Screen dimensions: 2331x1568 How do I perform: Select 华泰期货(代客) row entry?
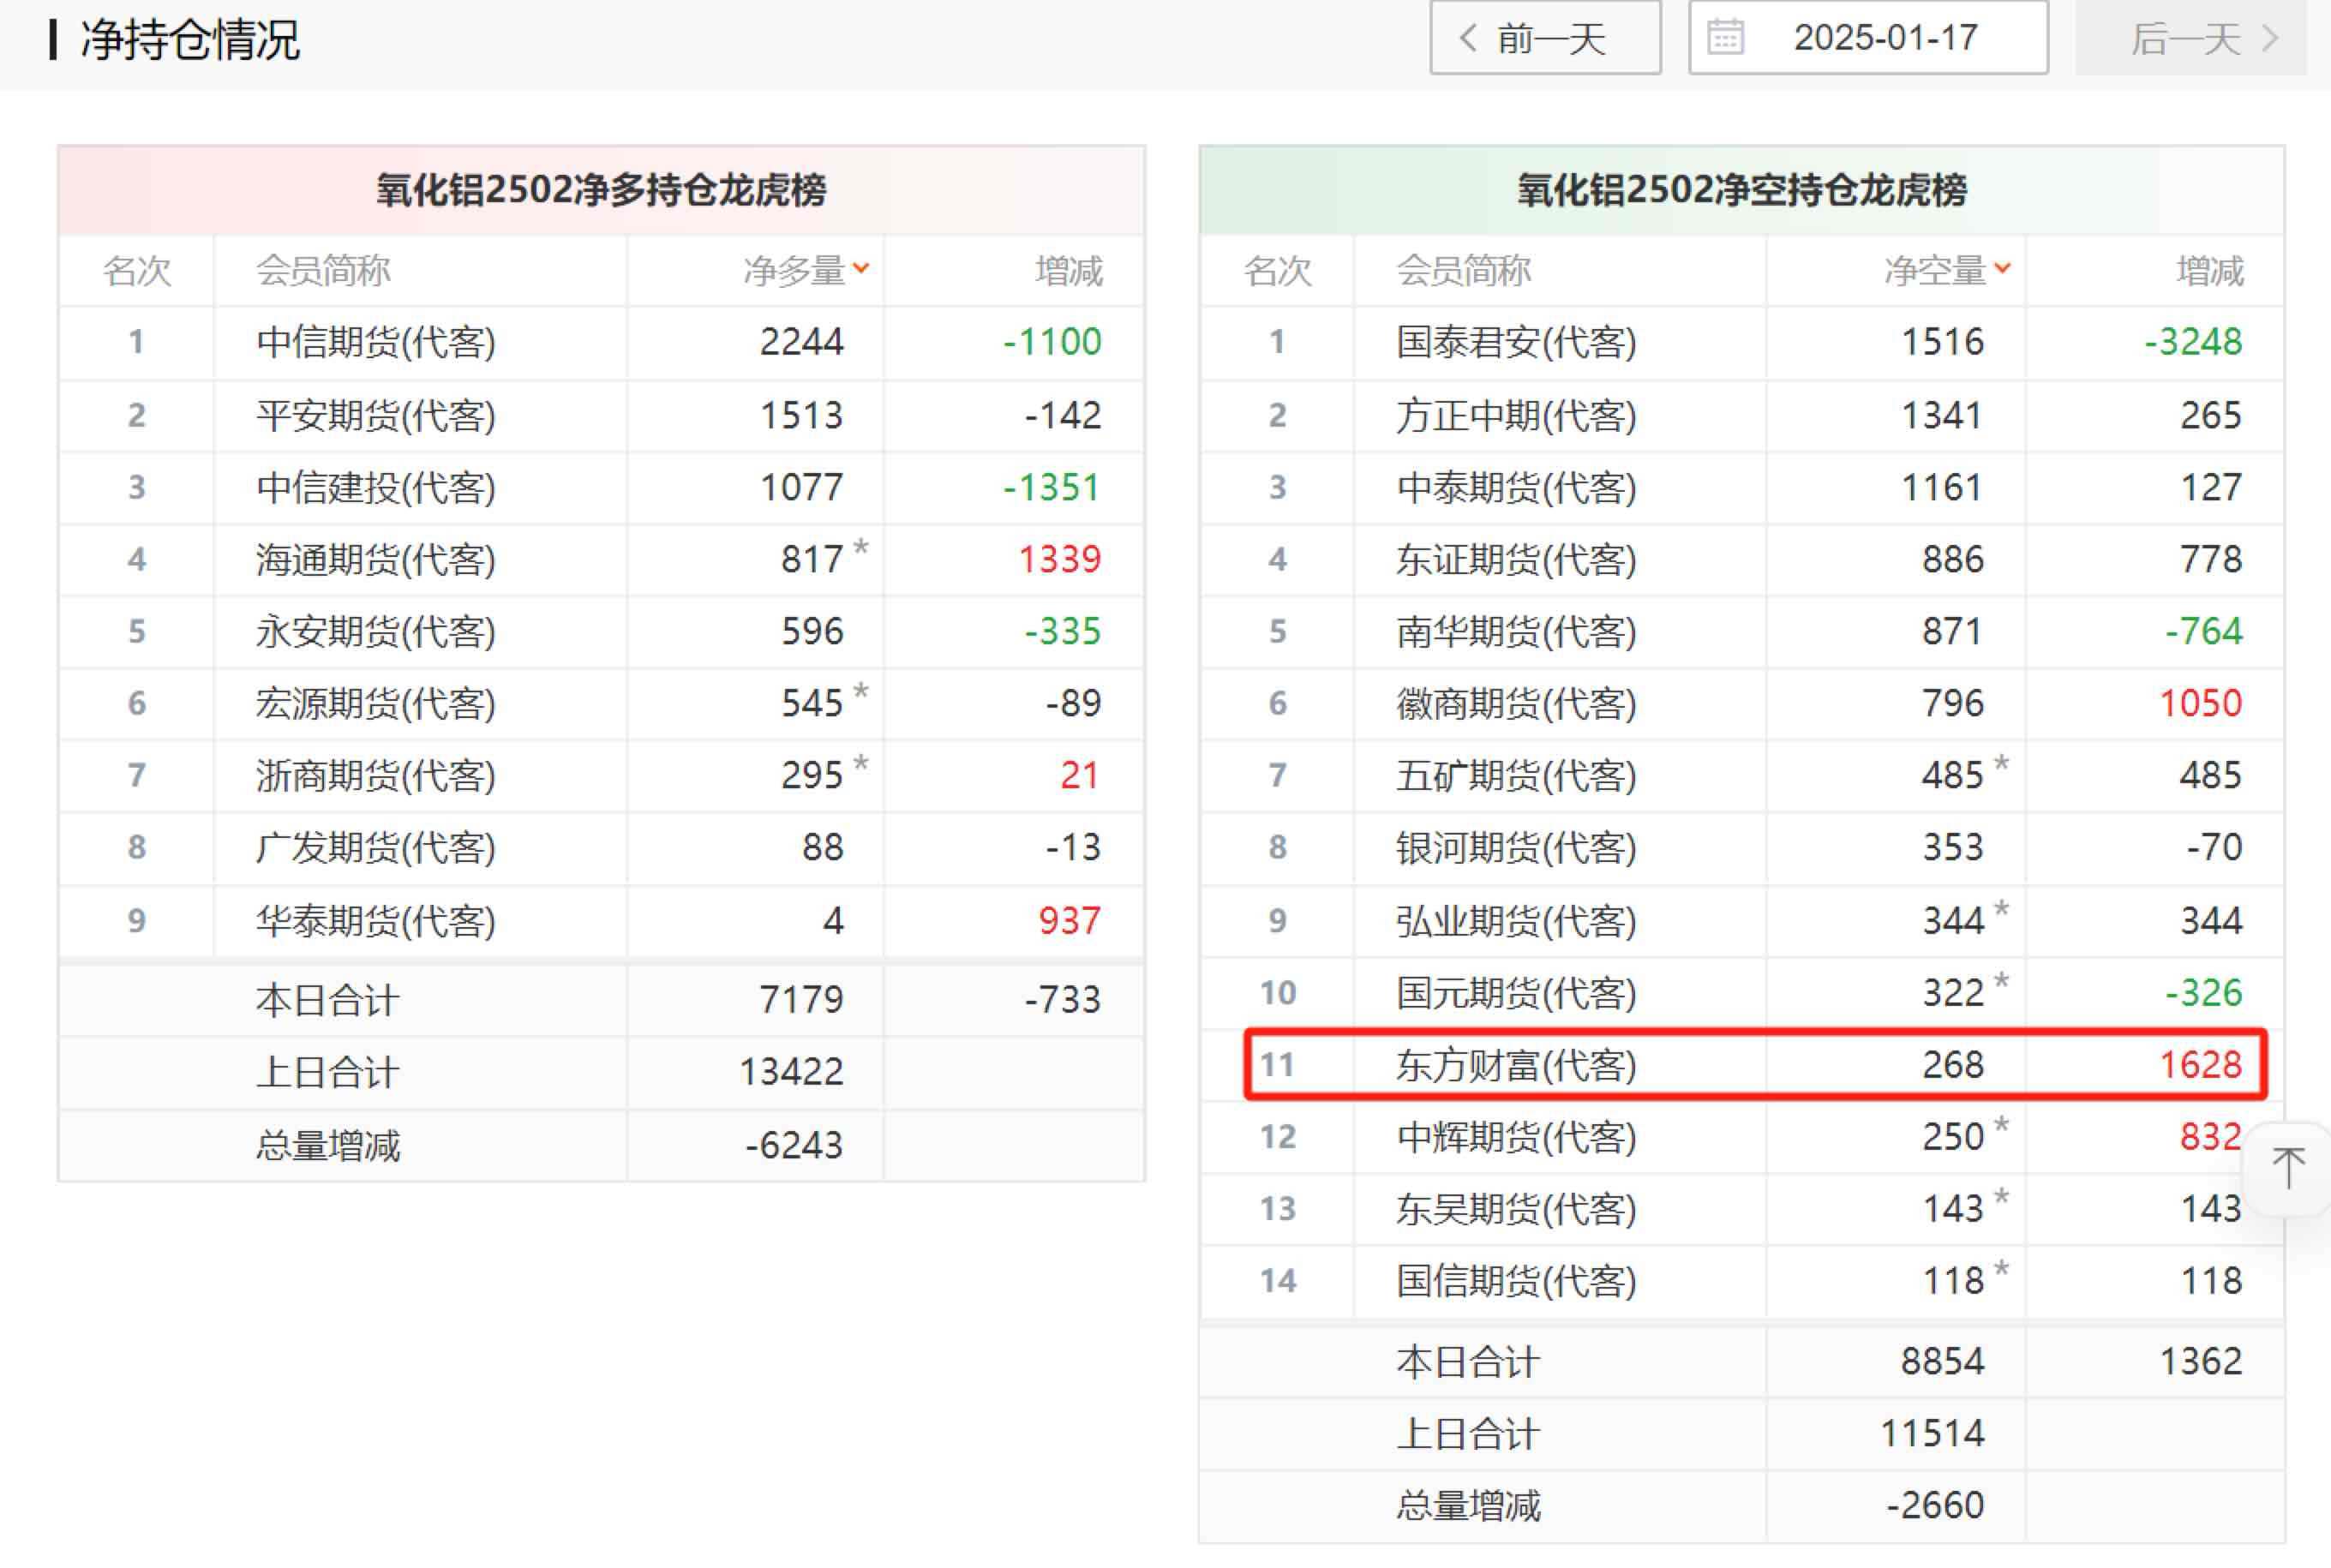(x=376, y=920)
